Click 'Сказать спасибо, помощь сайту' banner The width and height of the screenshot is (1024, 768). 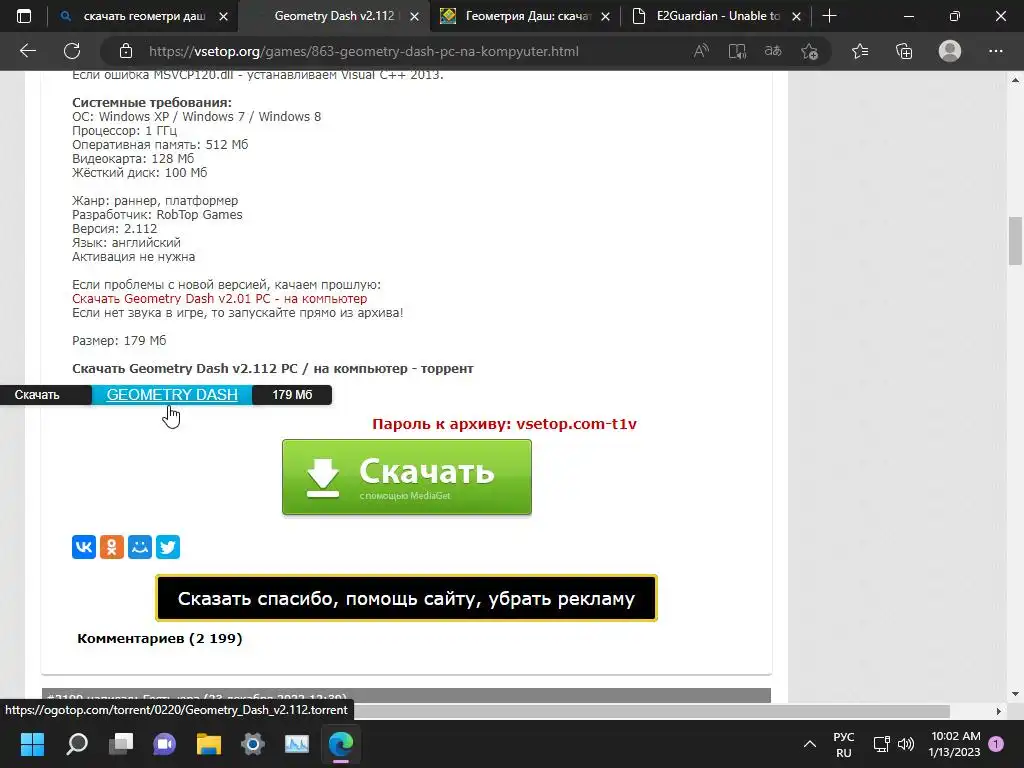[x=406, y=598]
